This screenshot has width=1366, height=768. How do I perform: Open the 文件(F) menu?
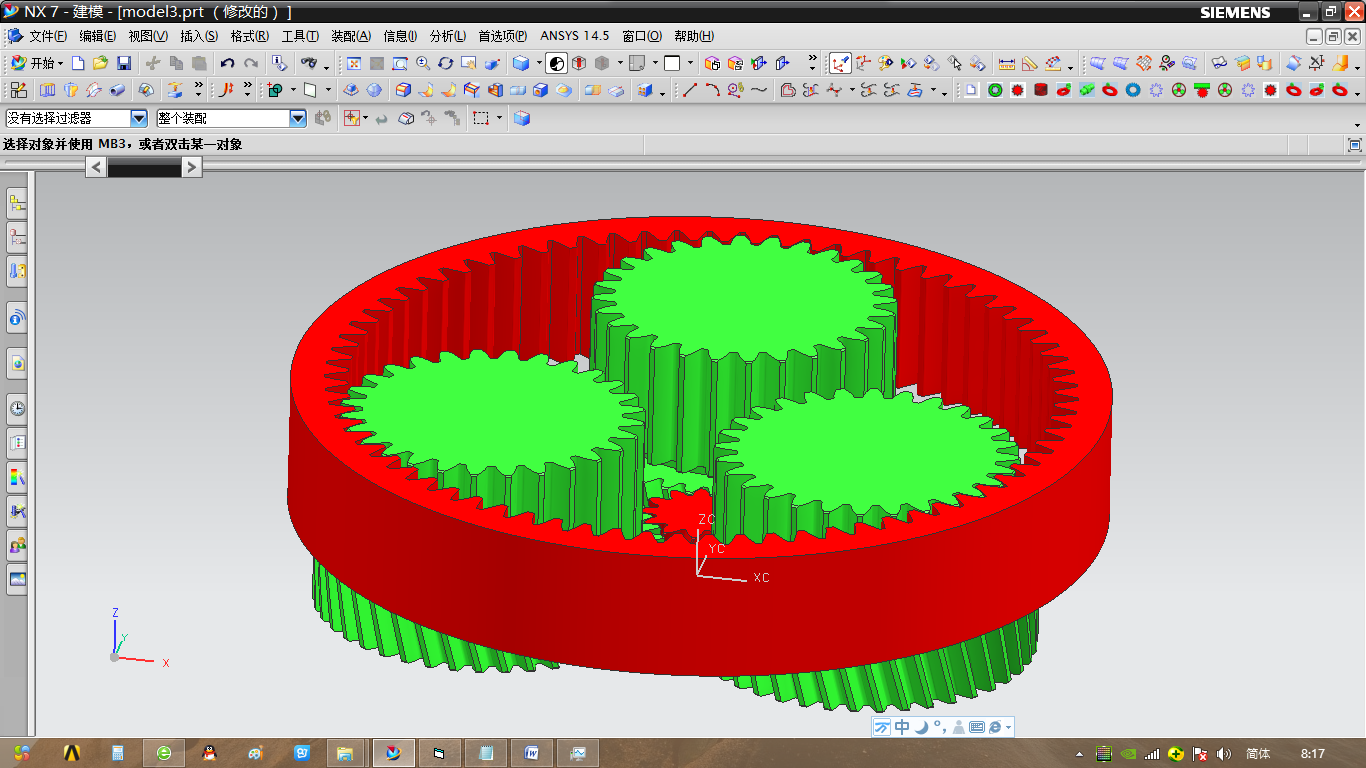[x=48, y=36]
